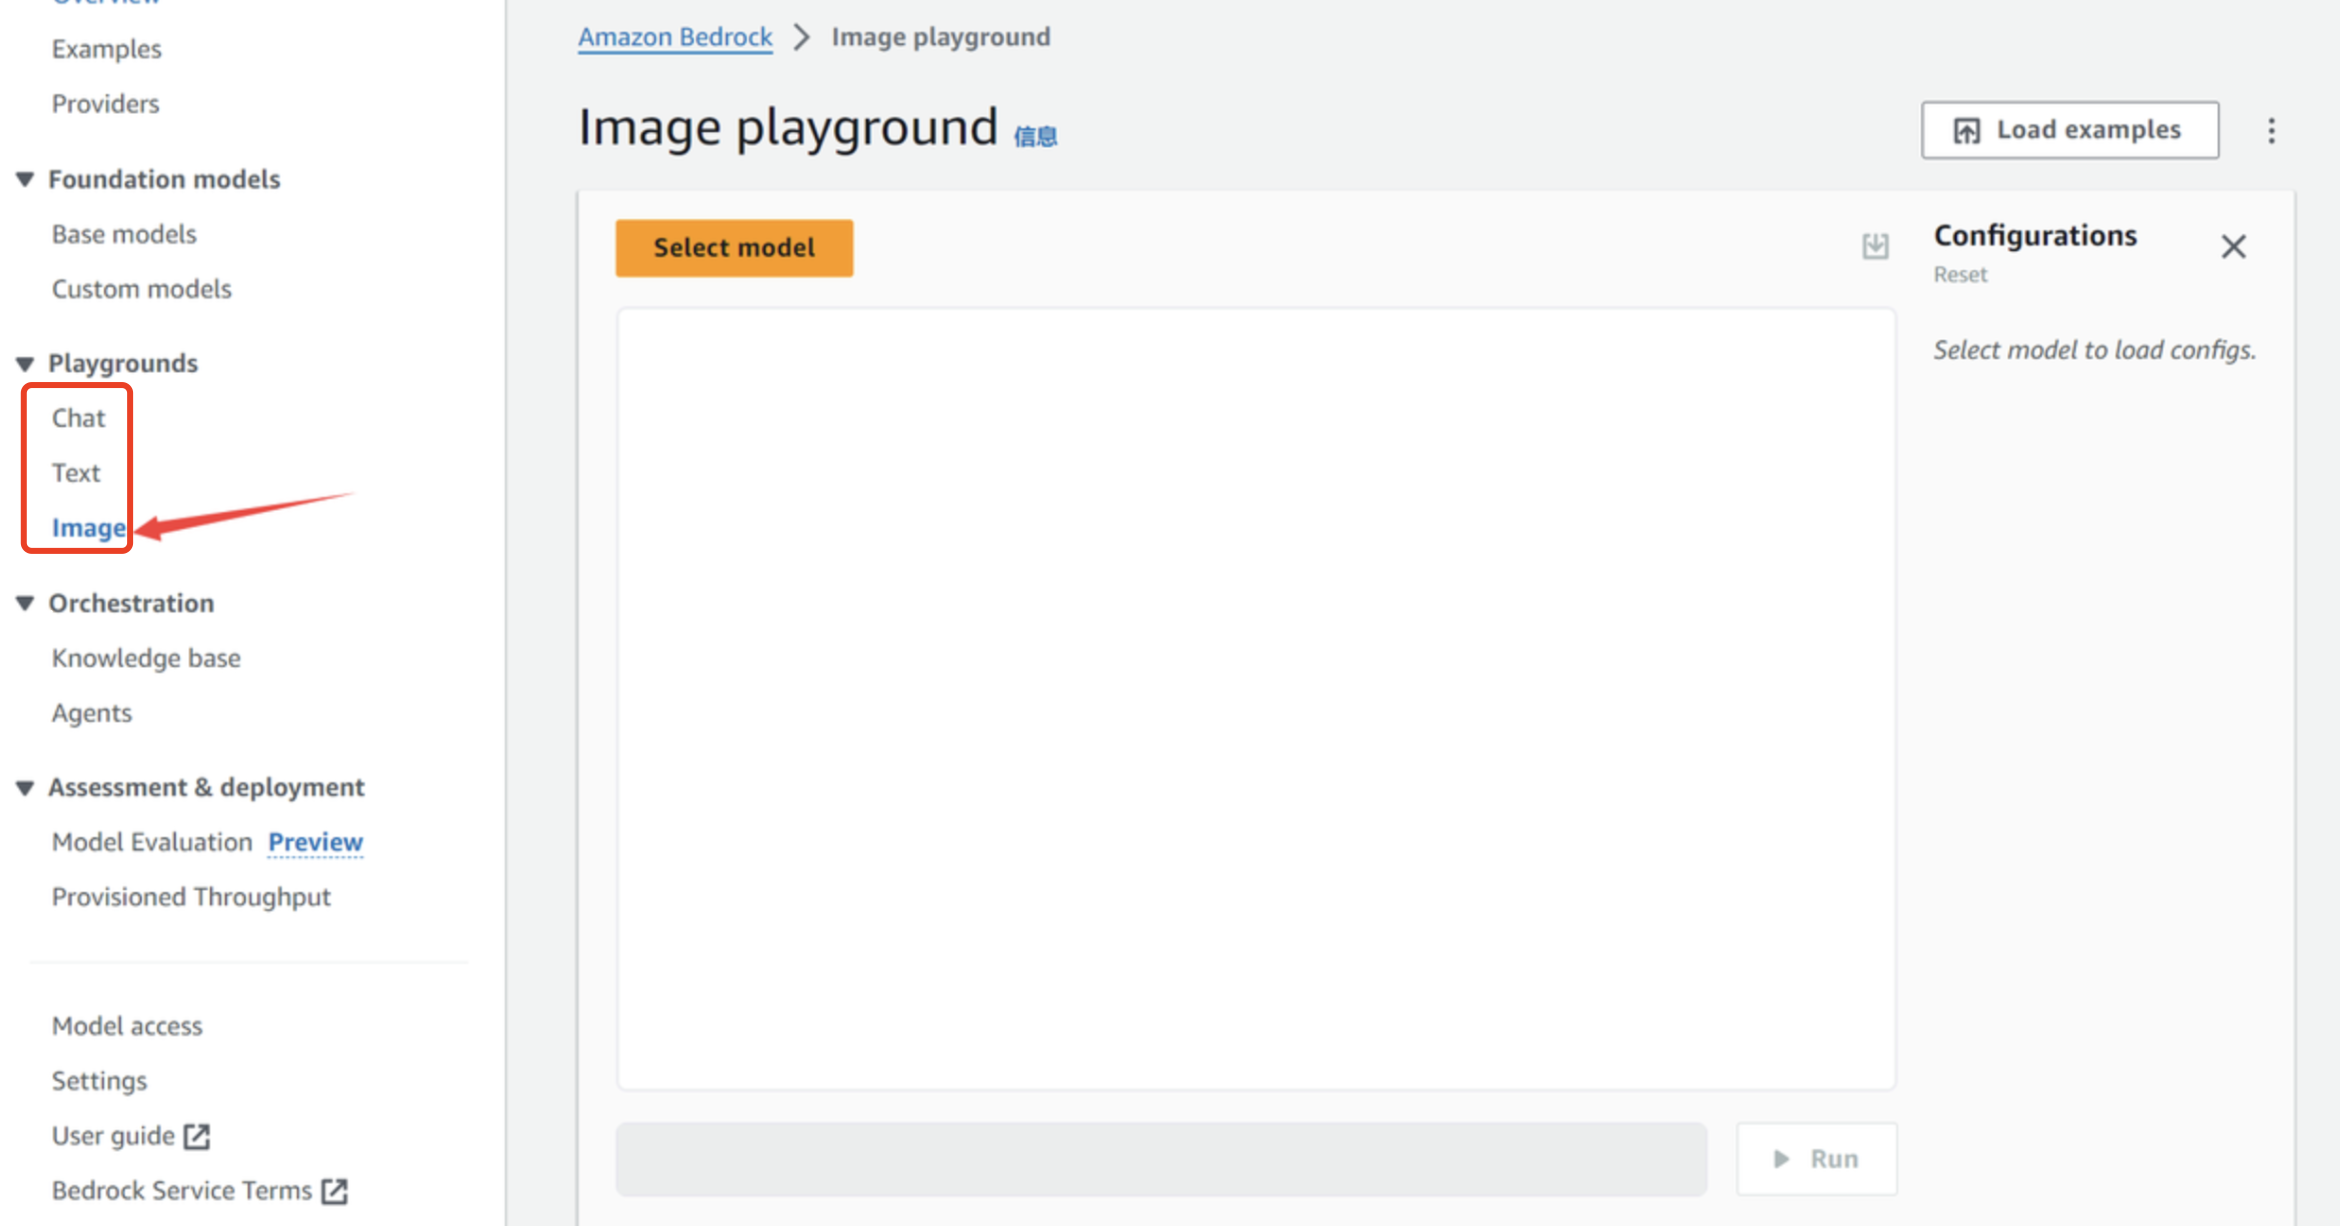Click the Select model button
This screenshot has width=2340, height=1226.
pyautogui.click(x=734, y=248)
